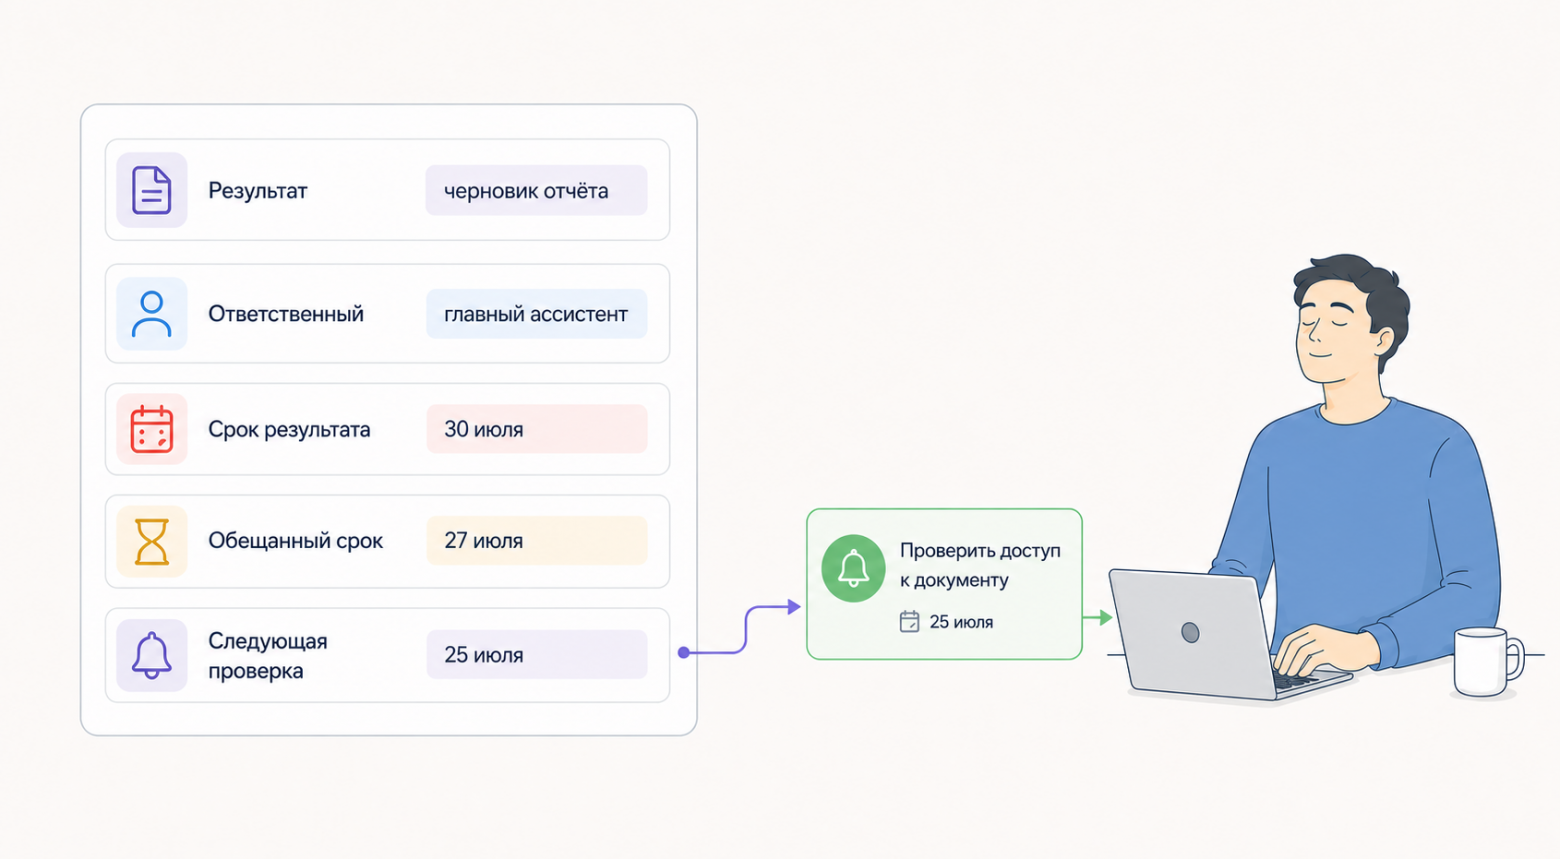
Task: Open the Проверить доступ к документу reminder
Action: [x=944, y=584]
